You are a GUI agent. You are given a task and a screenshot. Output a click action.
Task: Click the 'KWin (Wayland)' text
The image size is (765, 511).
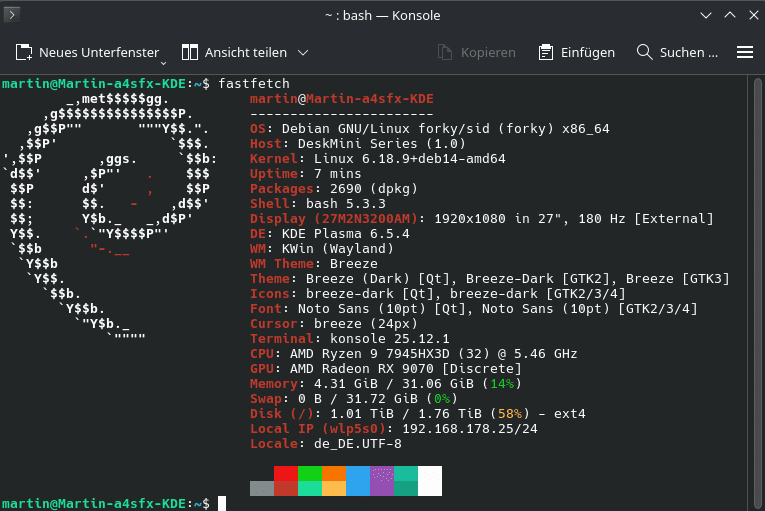click(338, 249)
